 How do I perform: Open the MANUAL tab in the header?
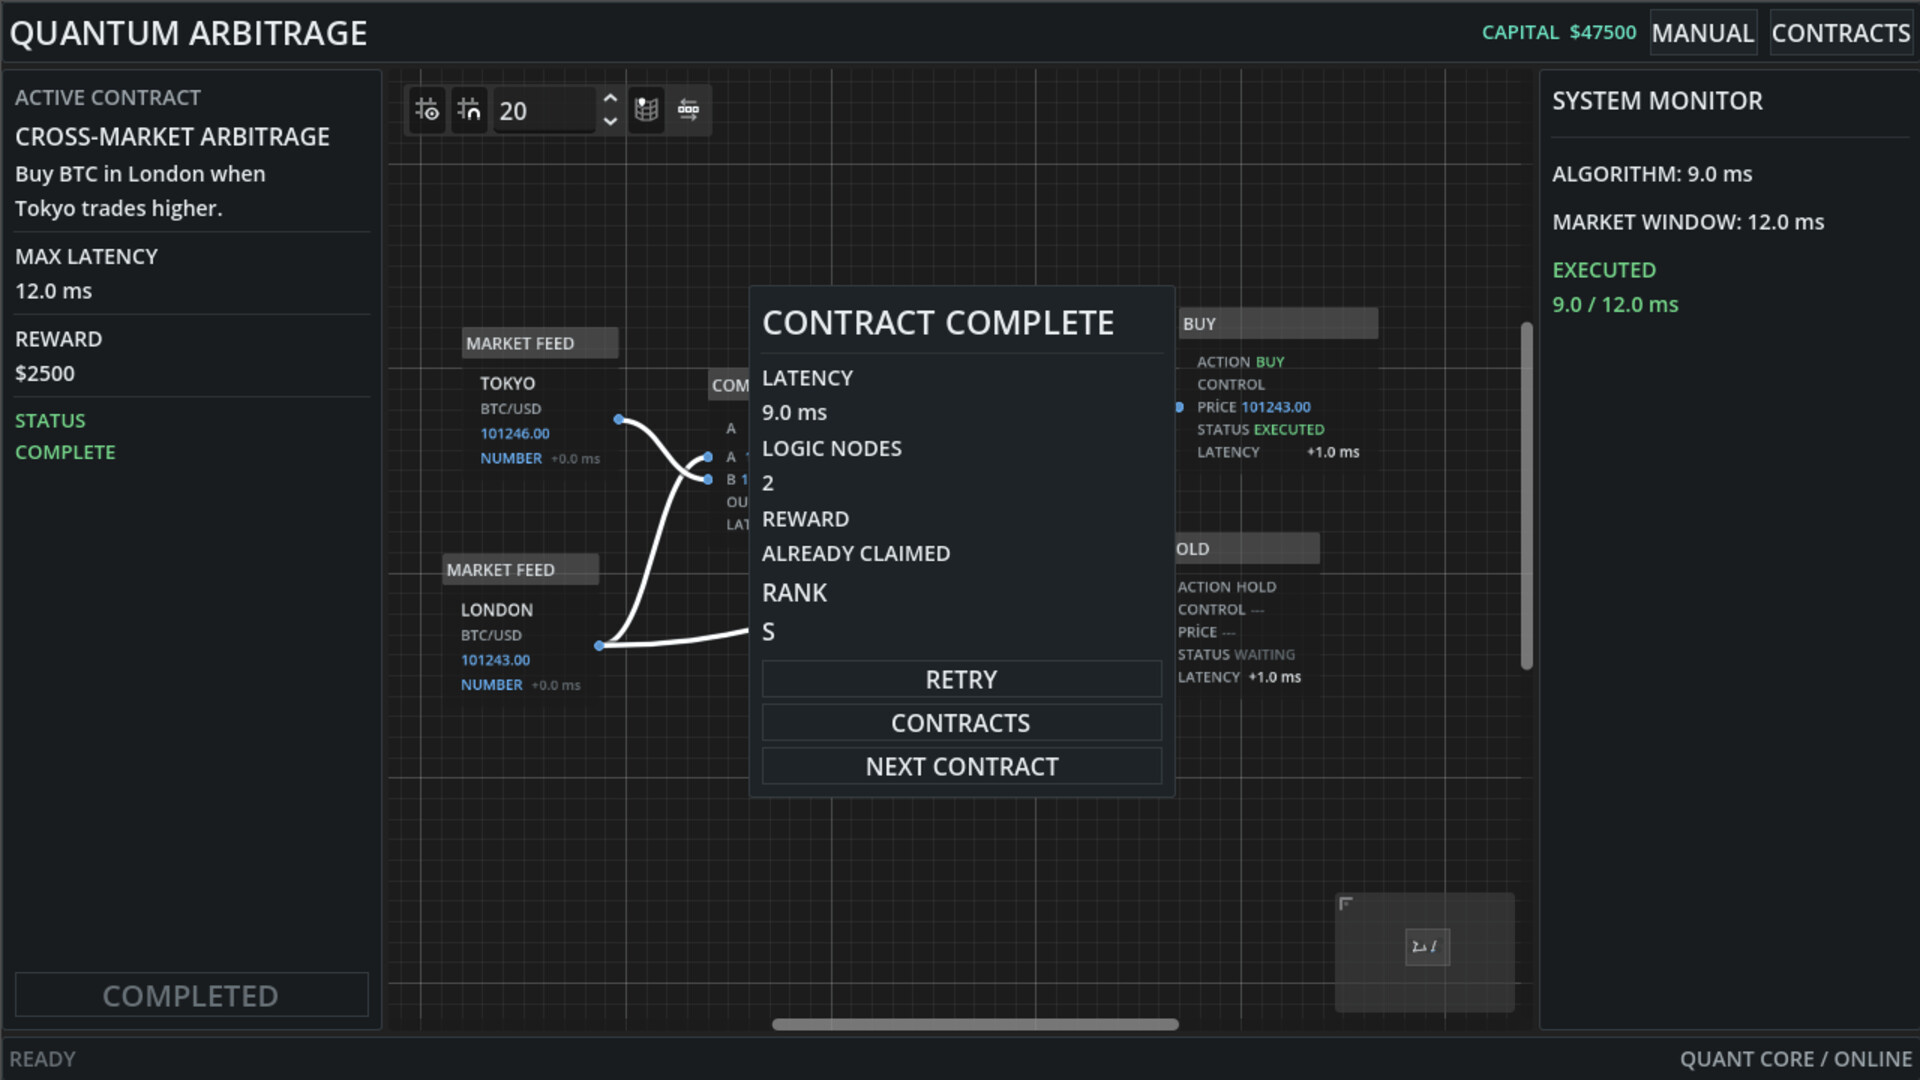pyautogui.click(x=1703, y=33)
